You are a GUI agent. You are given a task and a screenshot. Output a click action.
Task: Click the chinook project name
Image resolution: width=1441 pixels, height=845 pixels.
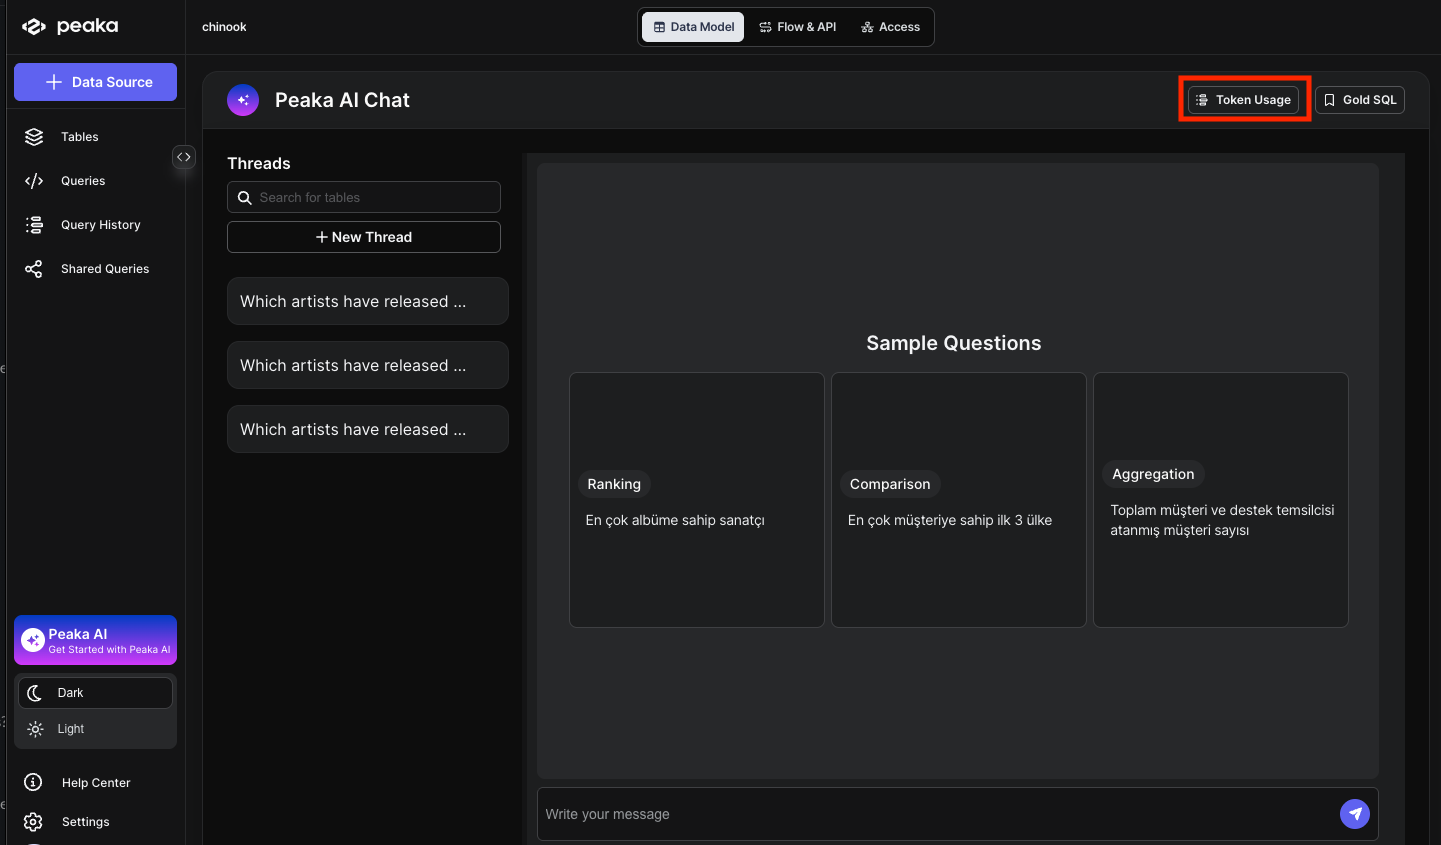click(x=224, y=27)
